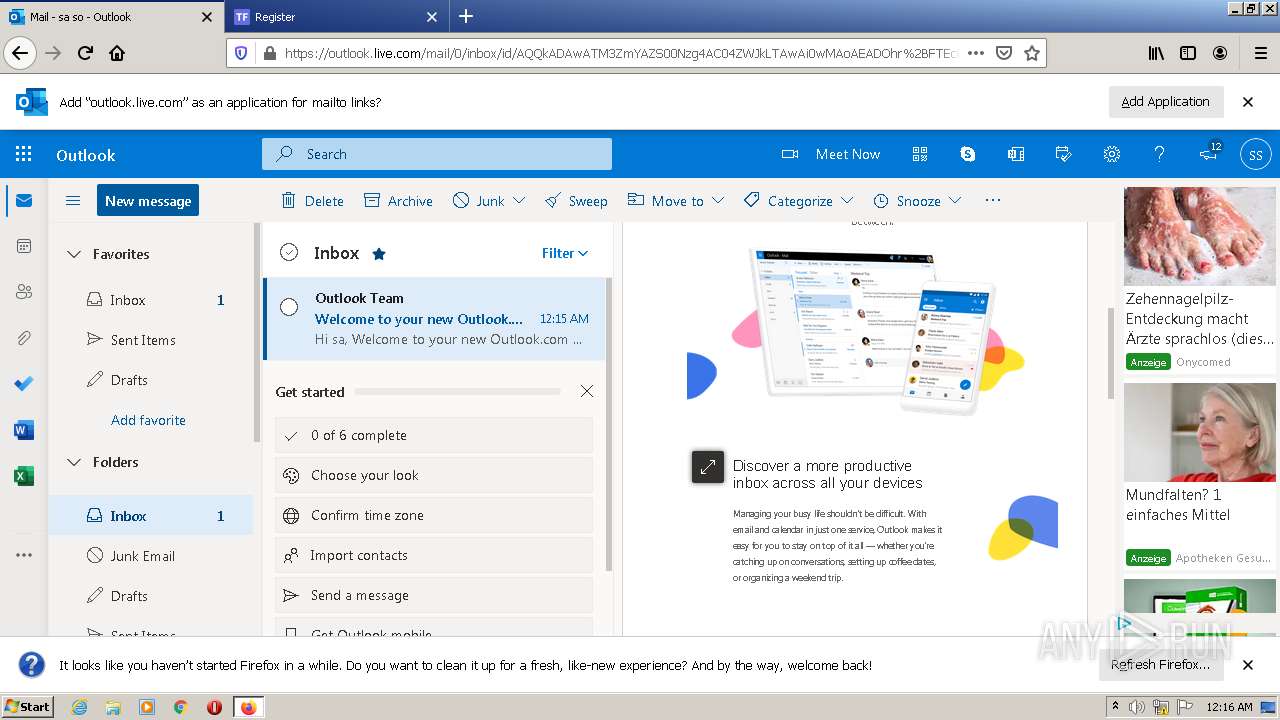Open Sent Items under Favorites
This screenshot has width=1280, height=720.
click(151, 340)
